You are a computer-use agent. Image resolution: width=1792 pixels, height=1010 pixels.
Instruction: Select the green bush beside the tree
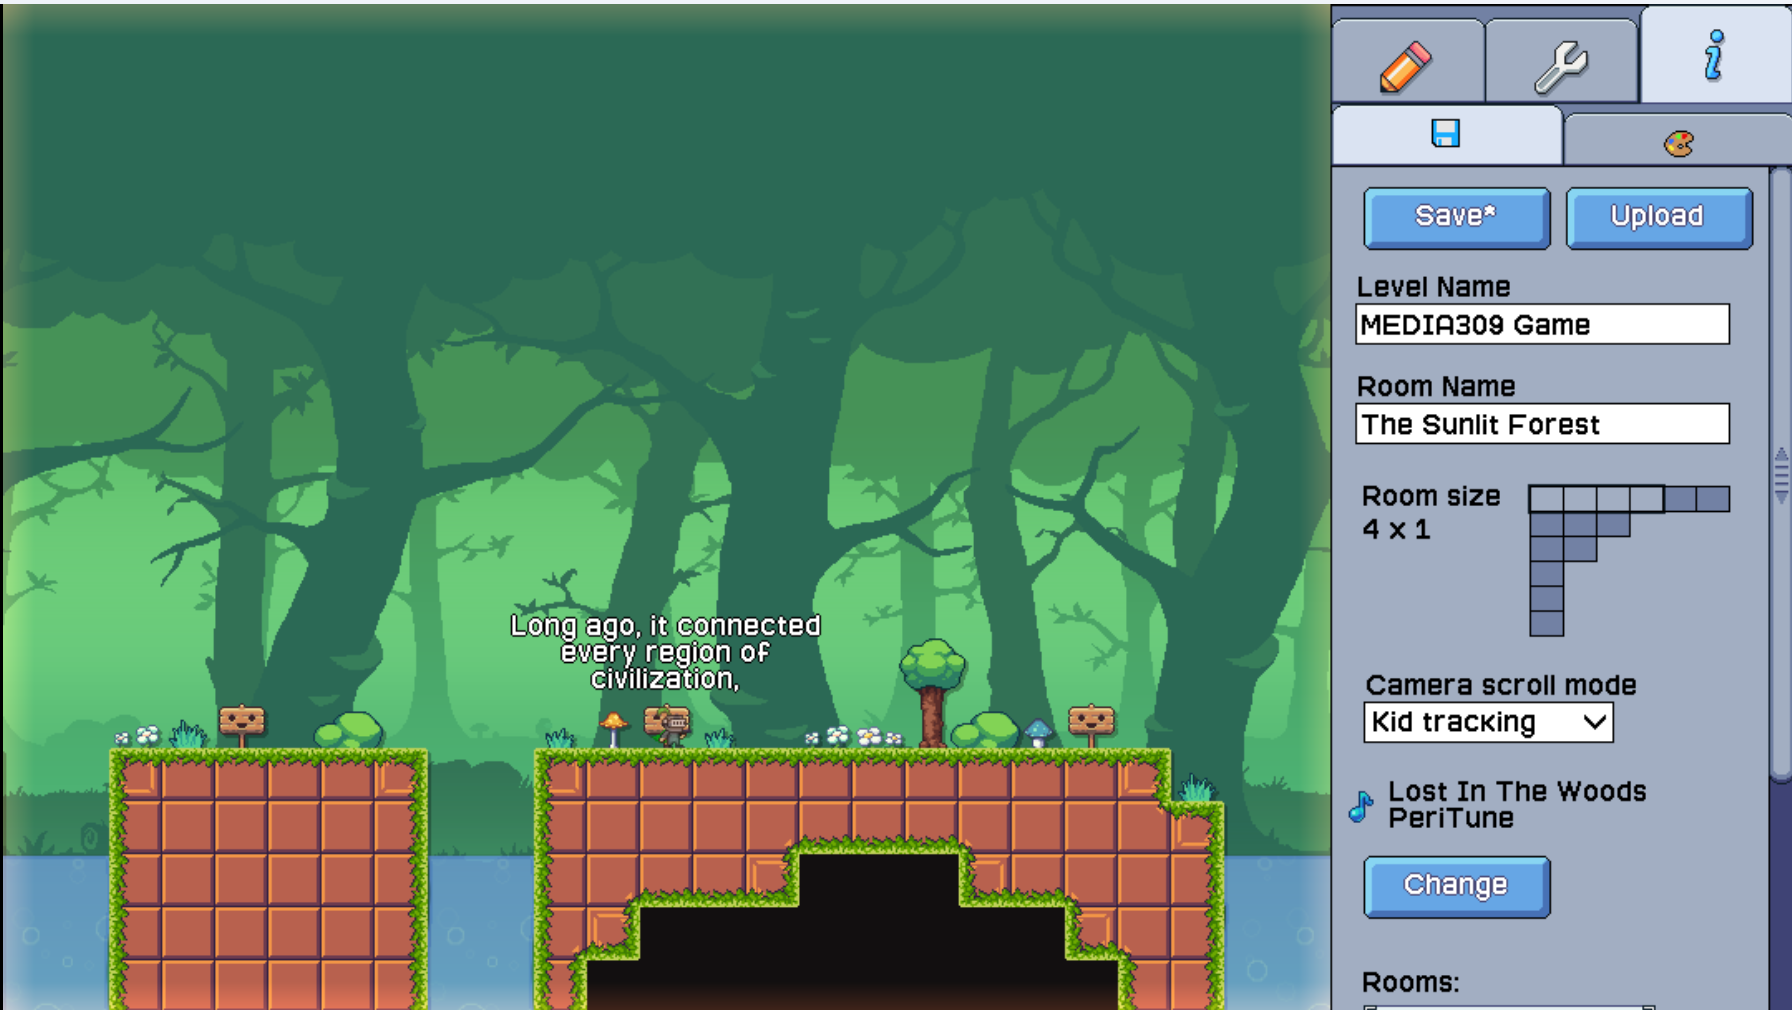coord(985,730)
